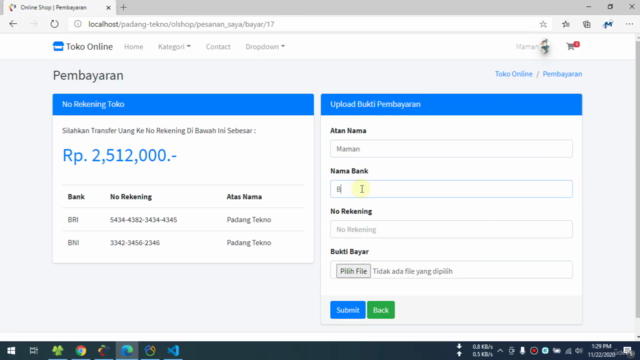The width and height of the screenshot is (640, 360).
Task: Open Visual Studio Code from taskbar
Action: tap(173, 351)
